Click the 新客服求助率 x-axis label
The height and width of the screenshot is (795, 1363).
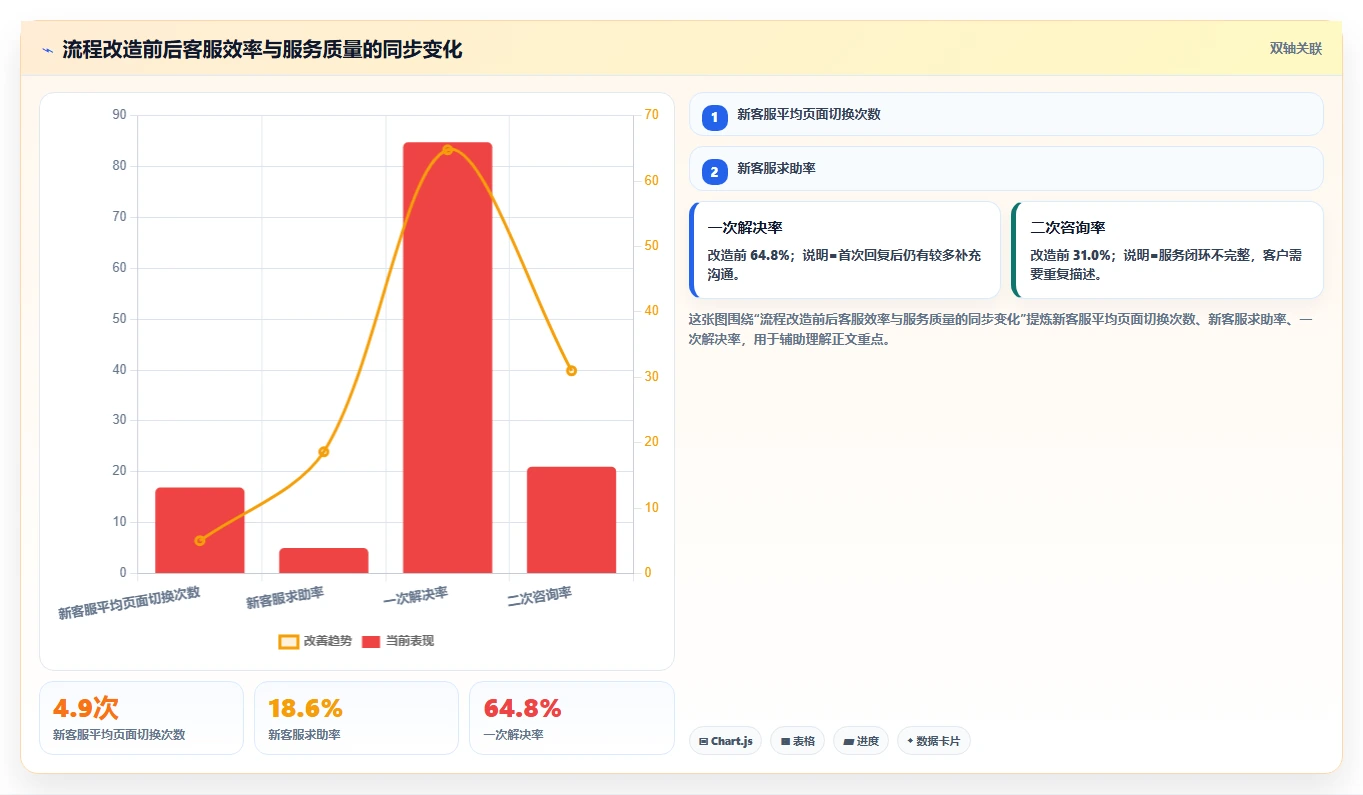pyautogui.click(x=285, y=598)
